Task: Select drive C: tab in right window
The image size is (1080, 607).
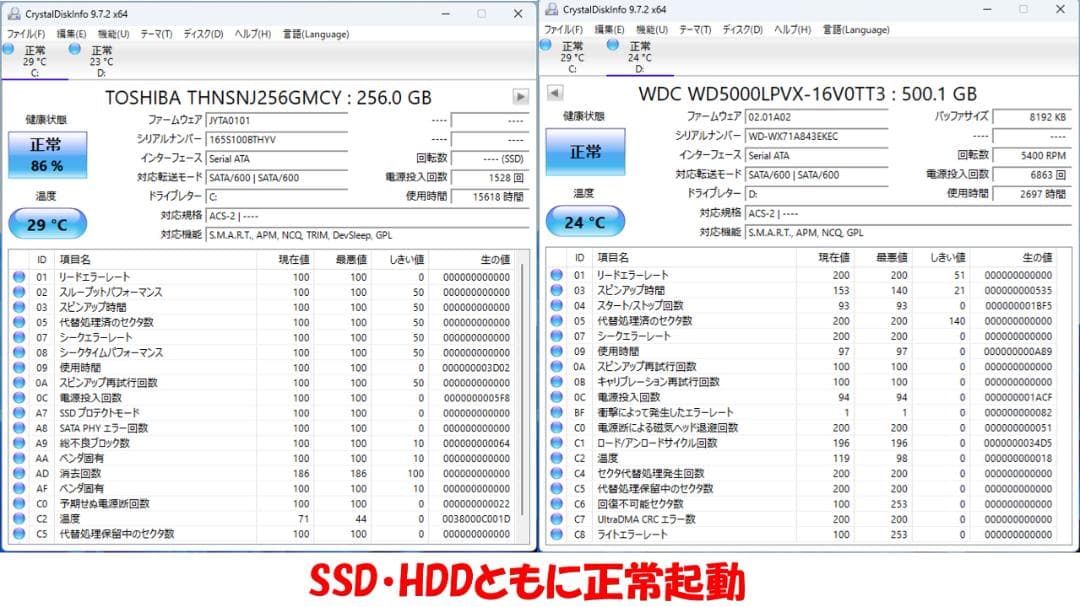Action: [x=572, y=57]
